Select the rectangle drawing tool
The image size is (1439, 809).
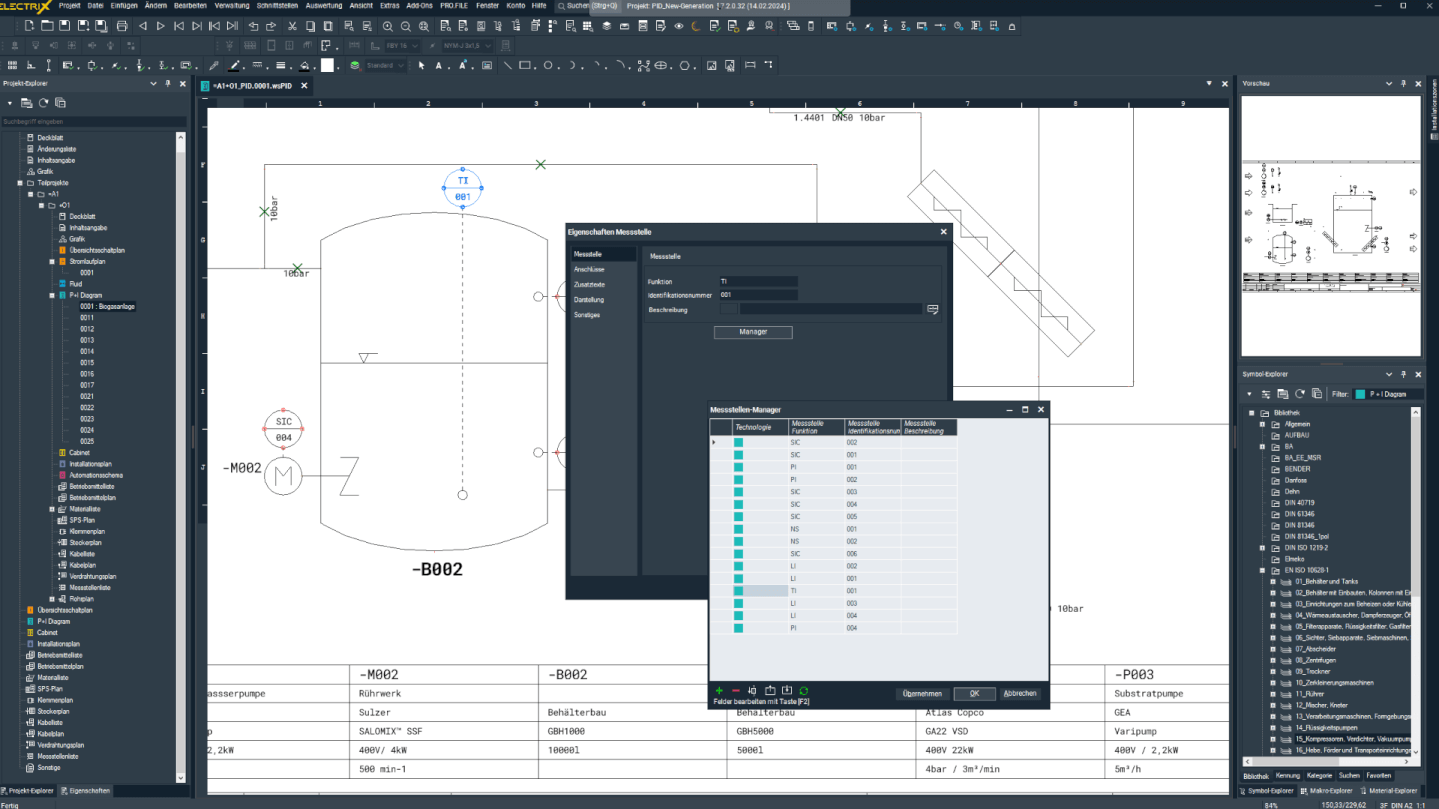(524, 66)
